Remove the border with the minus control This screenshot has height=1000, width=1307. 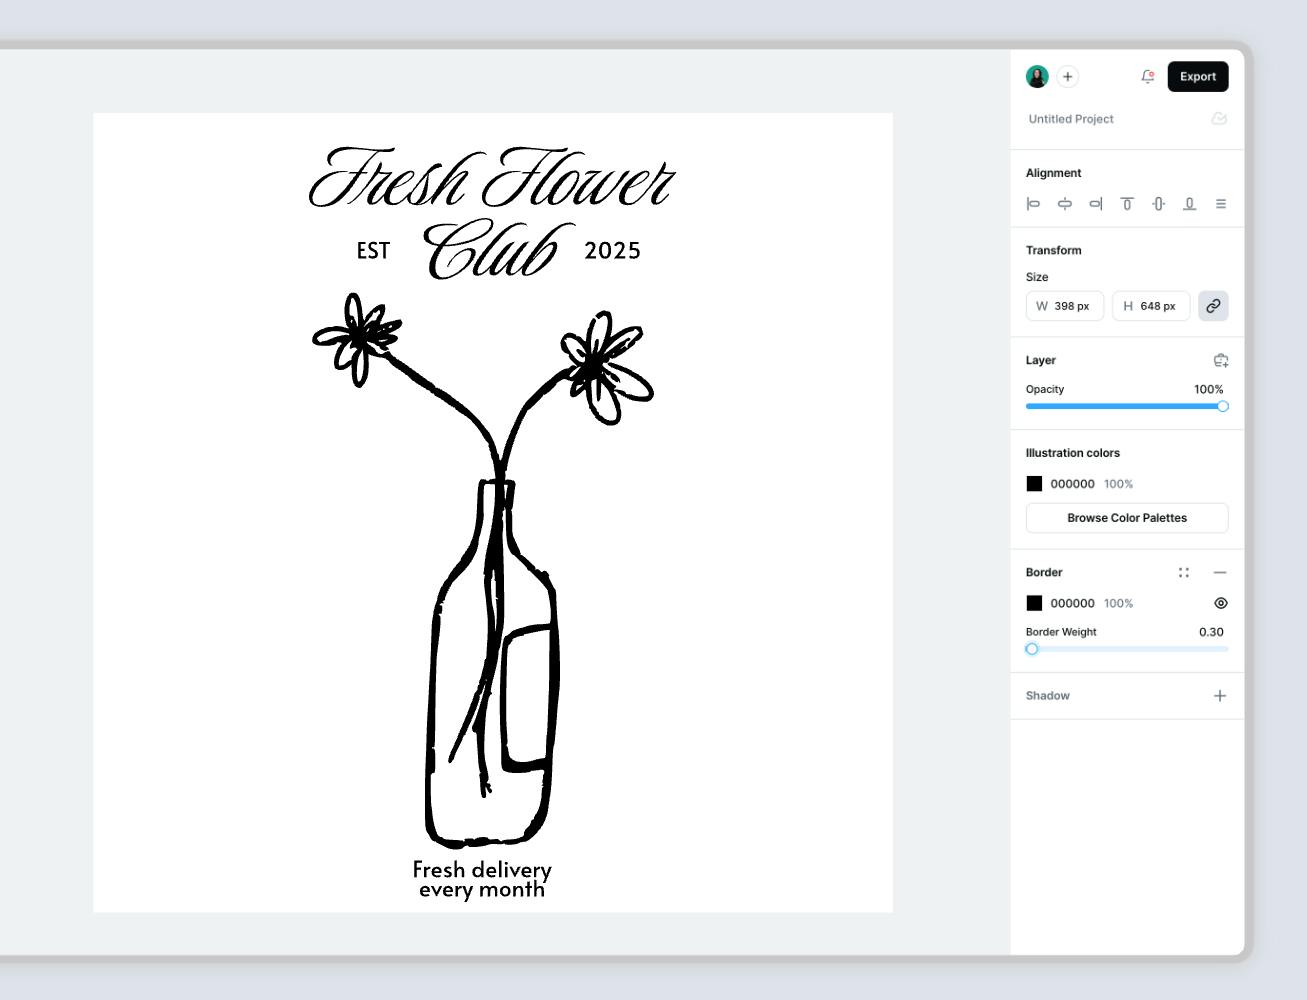pyautogui.click(x=1219, y=572)
